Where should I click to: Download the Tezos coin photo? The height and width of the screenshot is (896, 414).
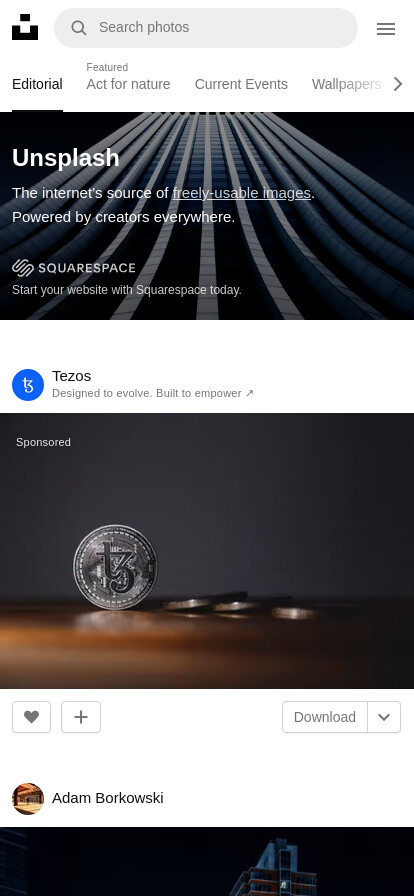(325, 717)
